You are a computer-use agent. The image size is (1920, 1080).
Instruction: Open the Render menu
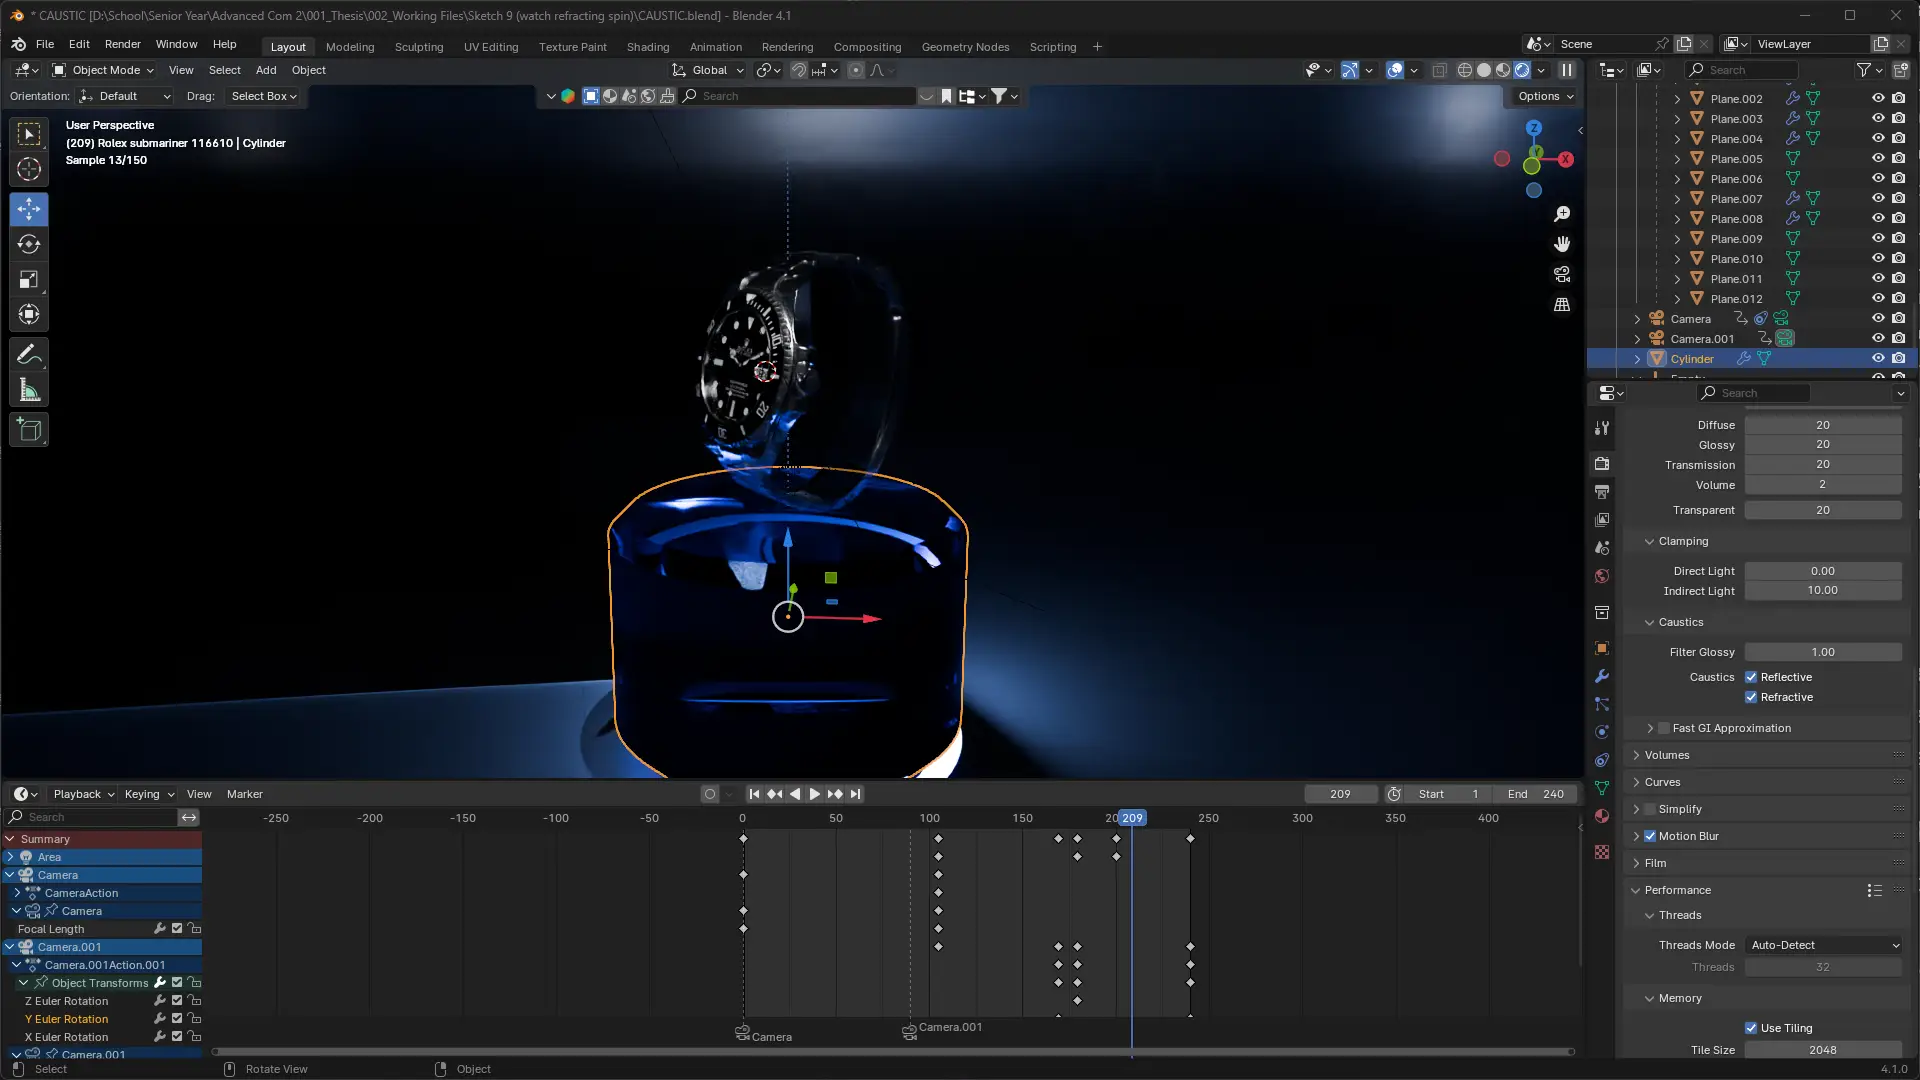(x=122, y=44)
